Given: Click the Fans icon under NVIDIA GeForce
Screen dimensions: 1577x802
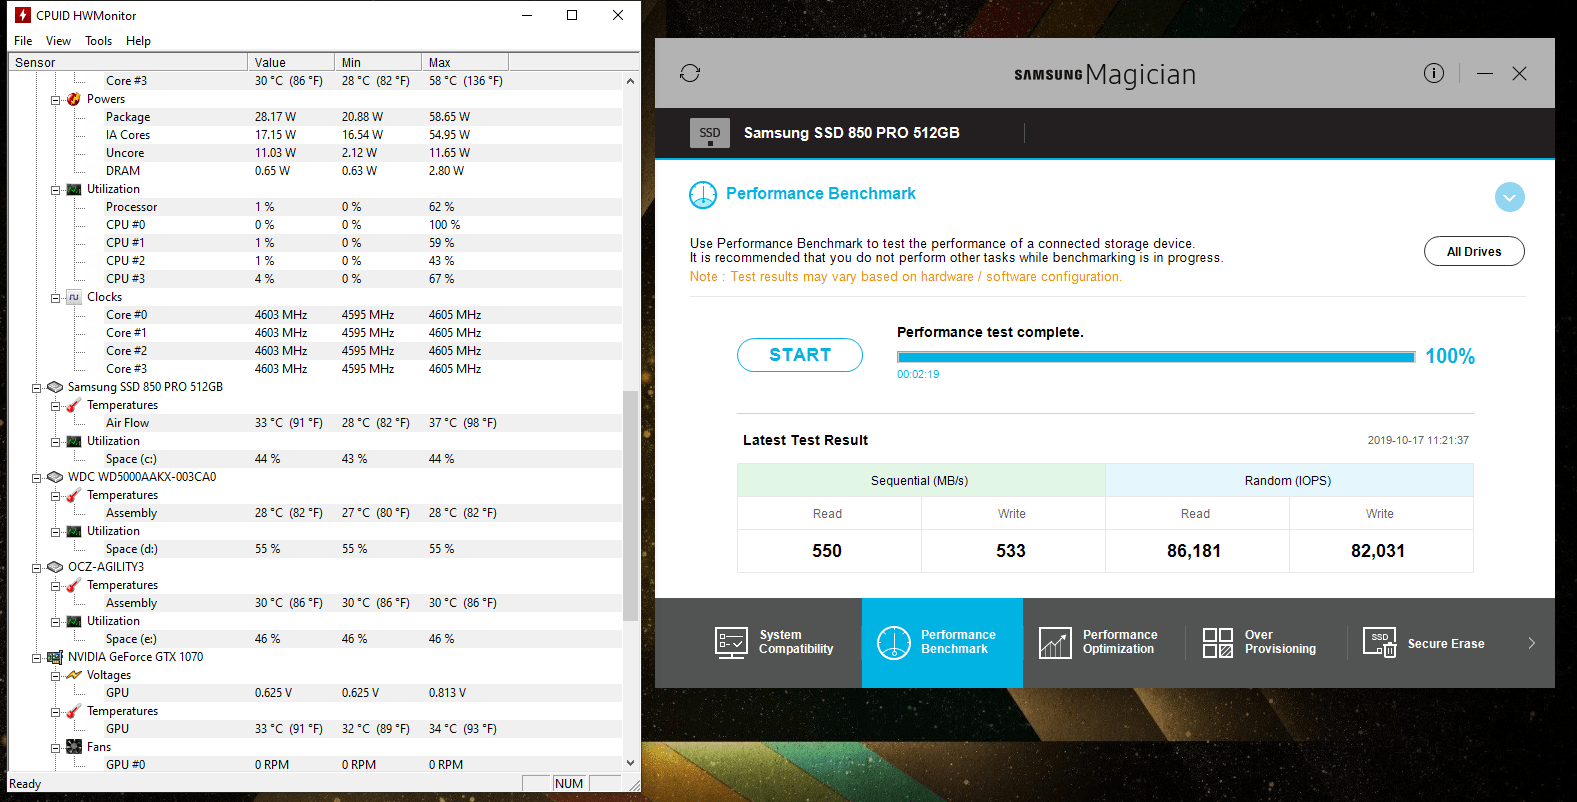Looking at the screenshot, I should (x=74, y=747).
